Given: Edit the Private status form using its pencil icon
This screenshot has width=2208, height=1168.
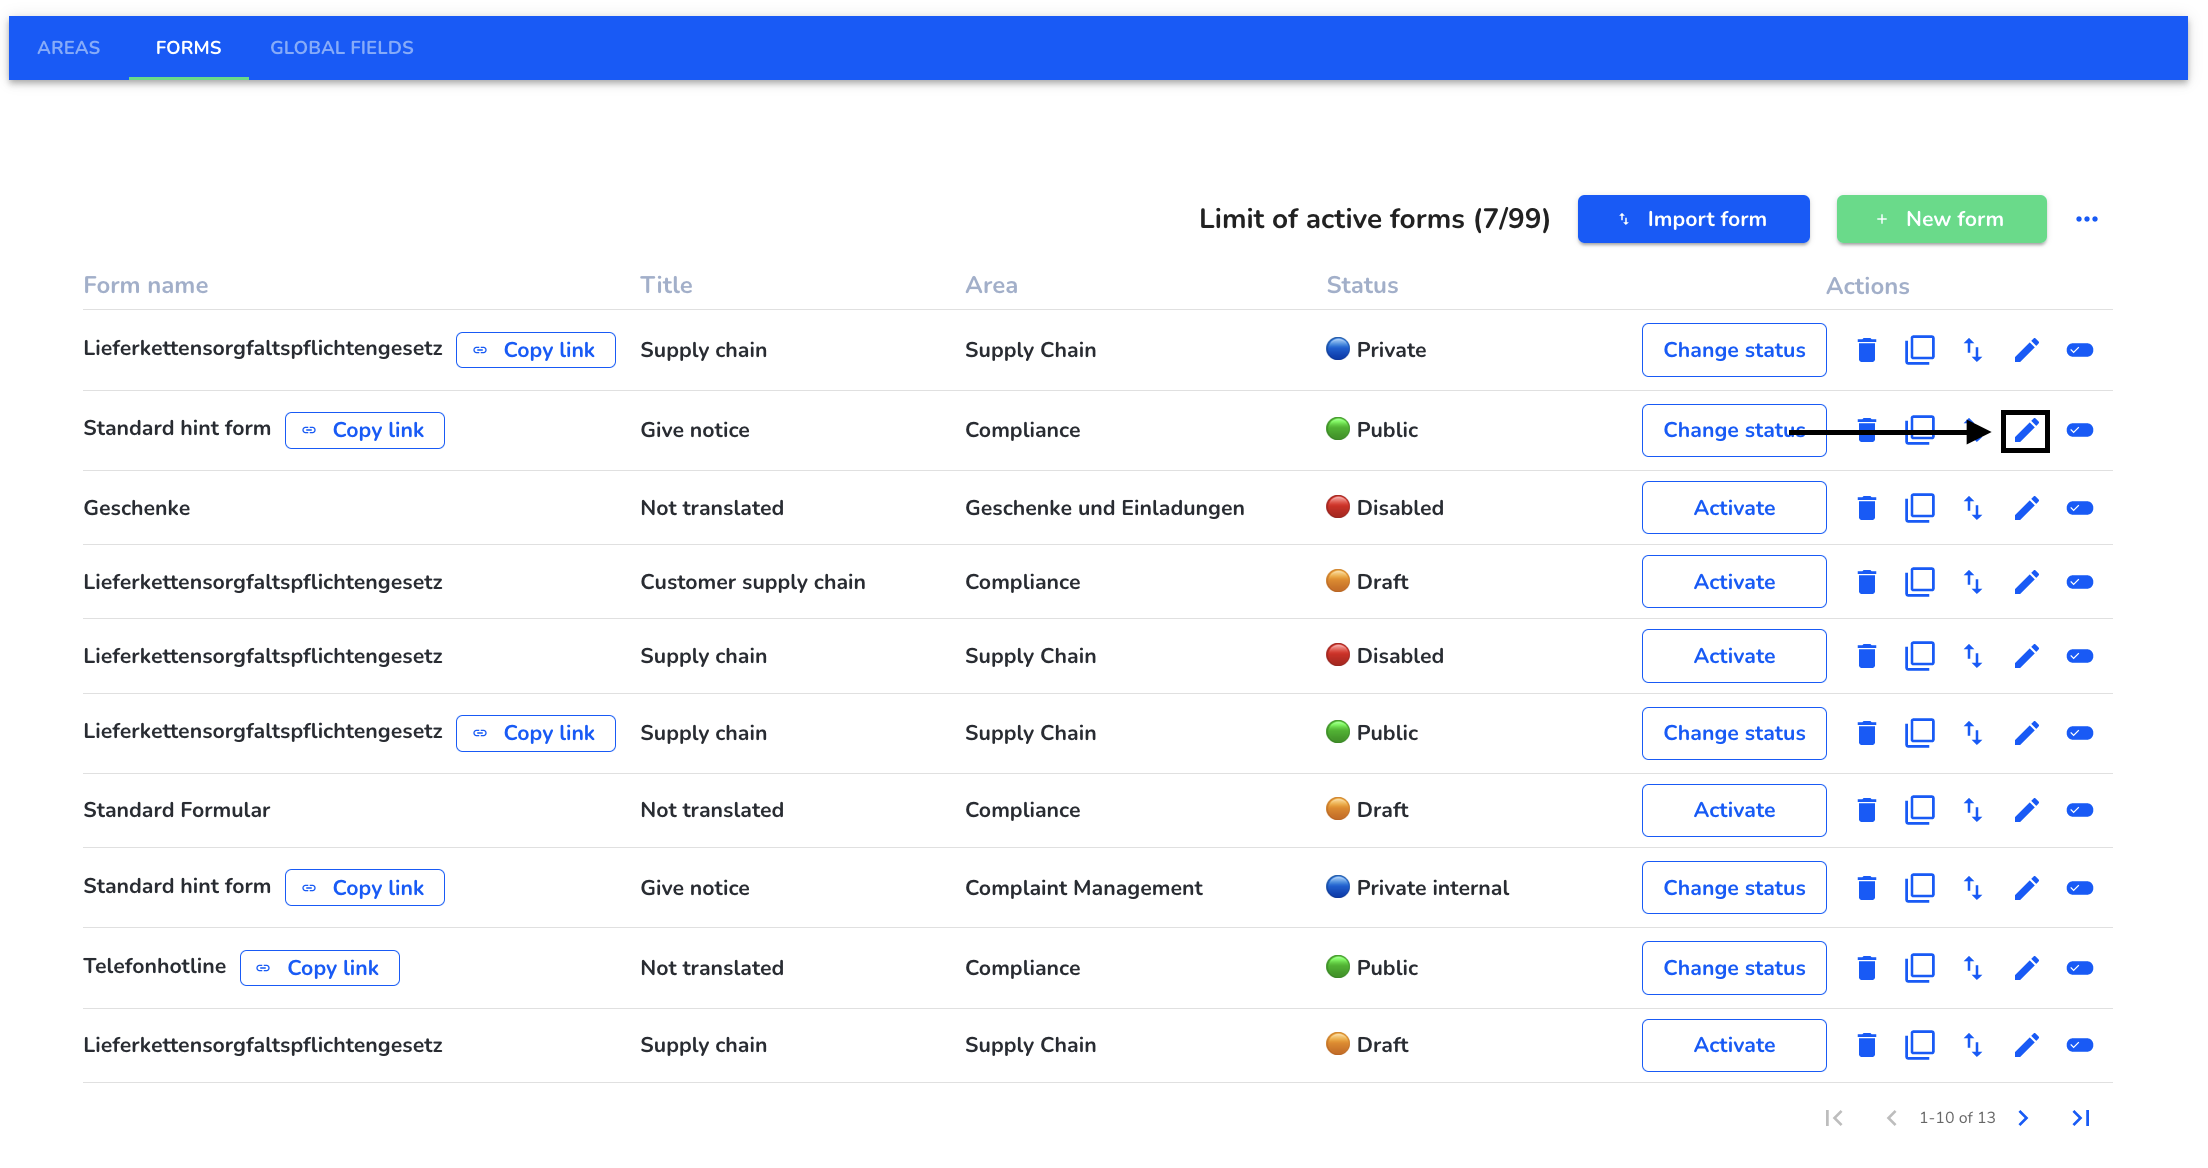Looking at the screenshot, I should tap(2026, 350).
